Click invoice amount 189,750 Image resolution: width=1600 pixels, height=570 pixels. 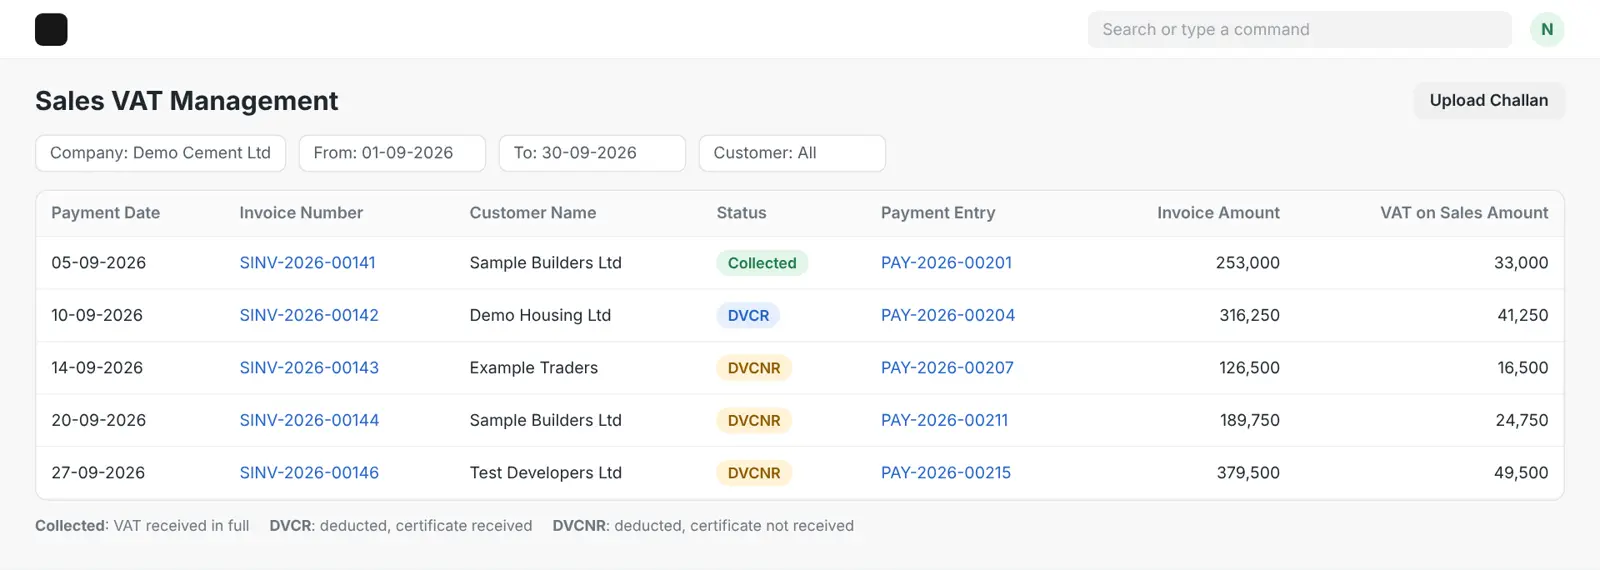(x=1250, y=420)
